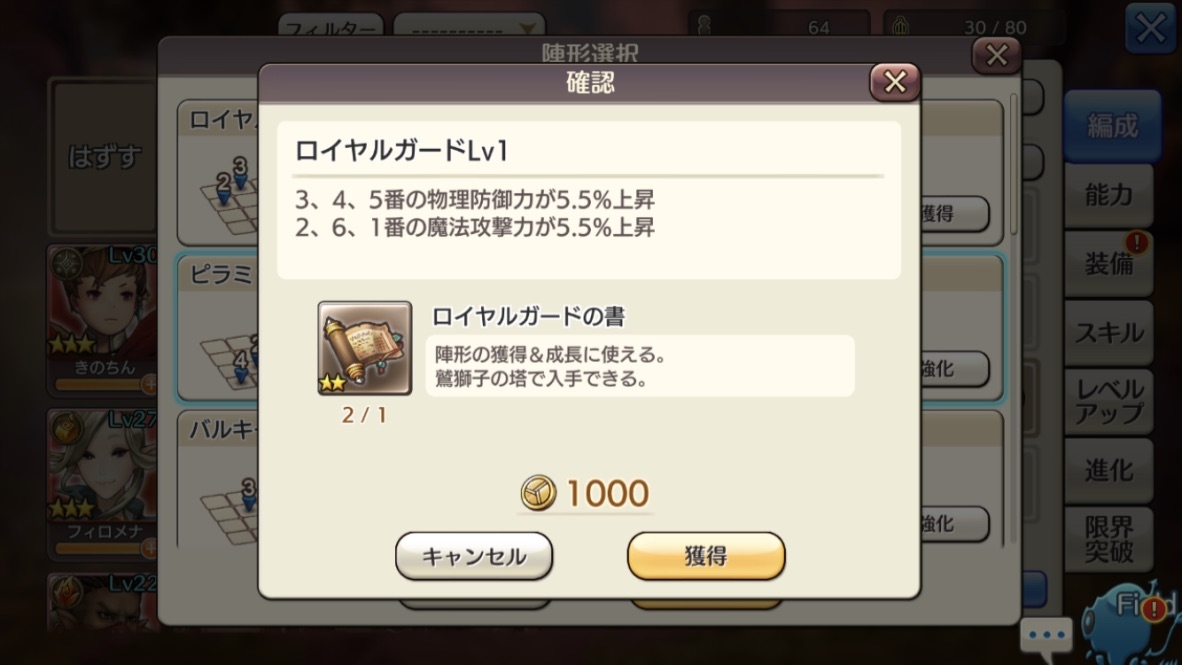The width and height of the screenshot is (1182, 665).
Task: Close the 陣形選択 panel behind the dialog
Action: coord(997,55)
